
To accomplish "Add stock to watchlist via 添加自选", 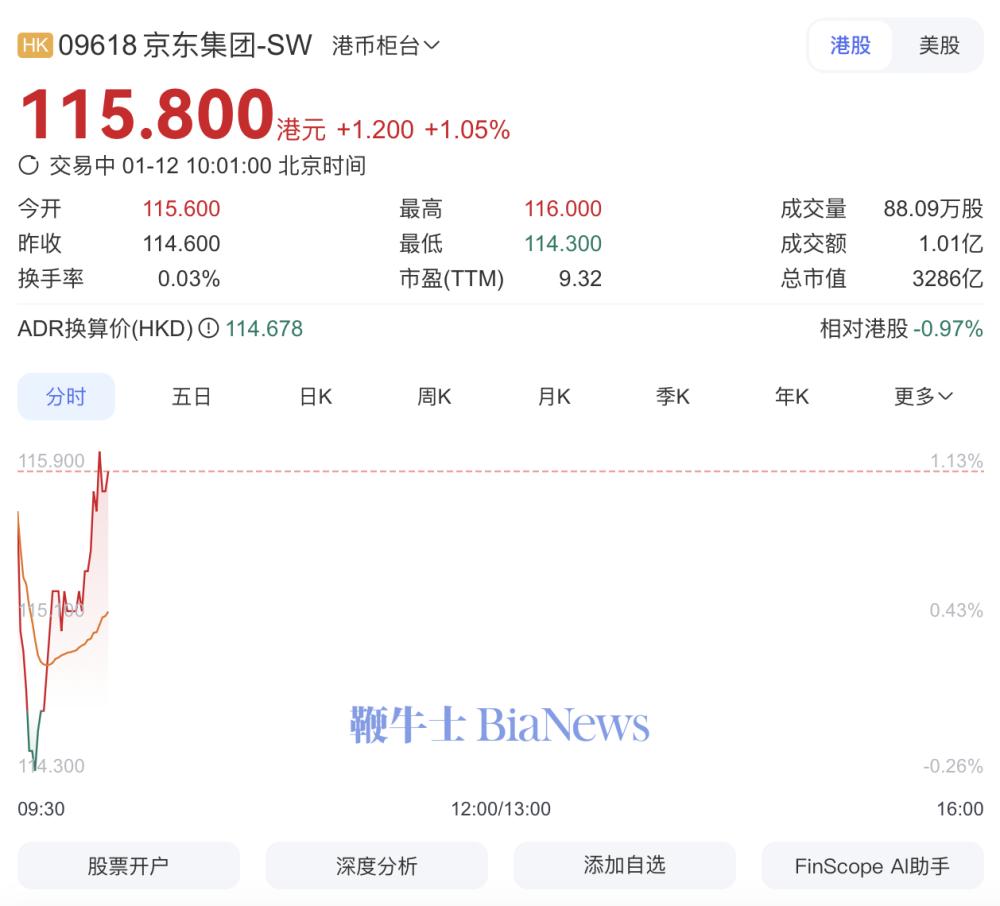I will click(x=624, y=865).
